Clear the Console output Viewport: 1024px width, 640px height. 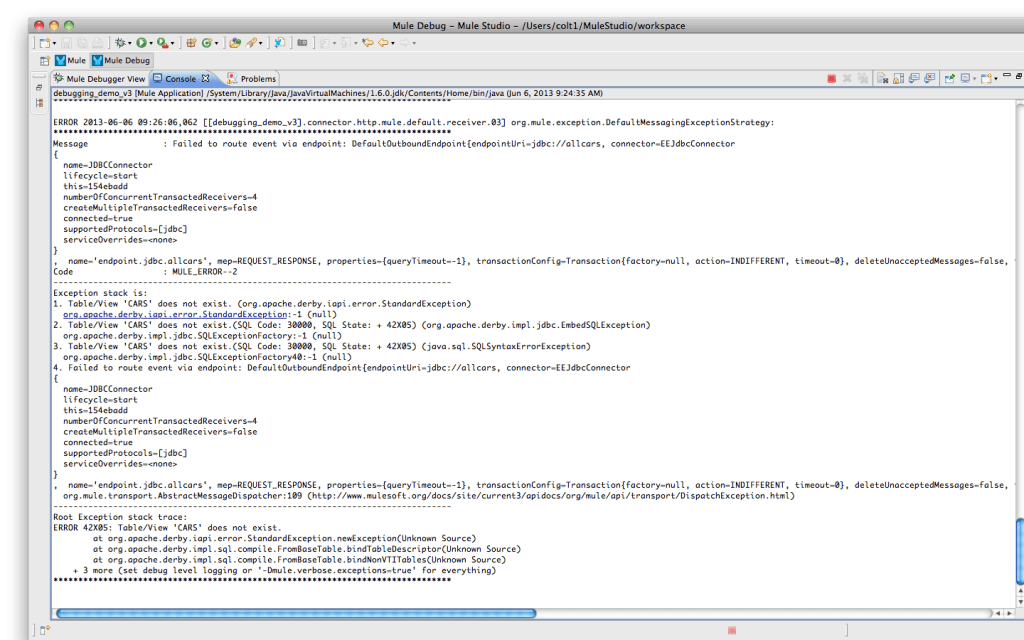884,80
